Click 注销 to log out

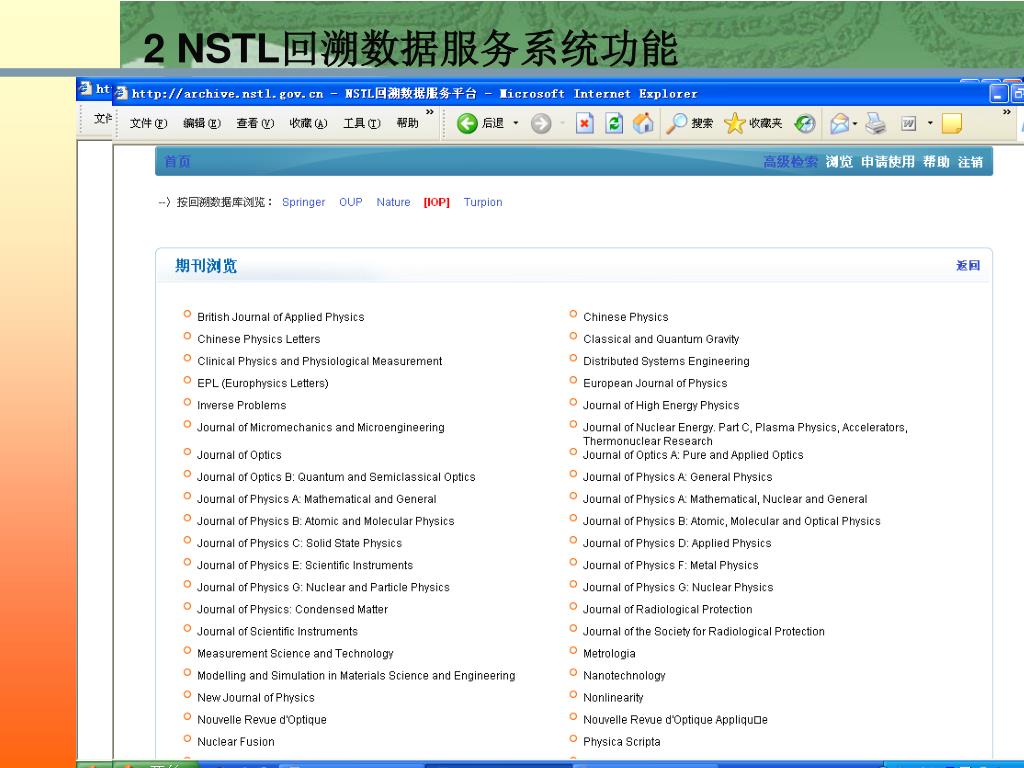[x=970, y=161]
